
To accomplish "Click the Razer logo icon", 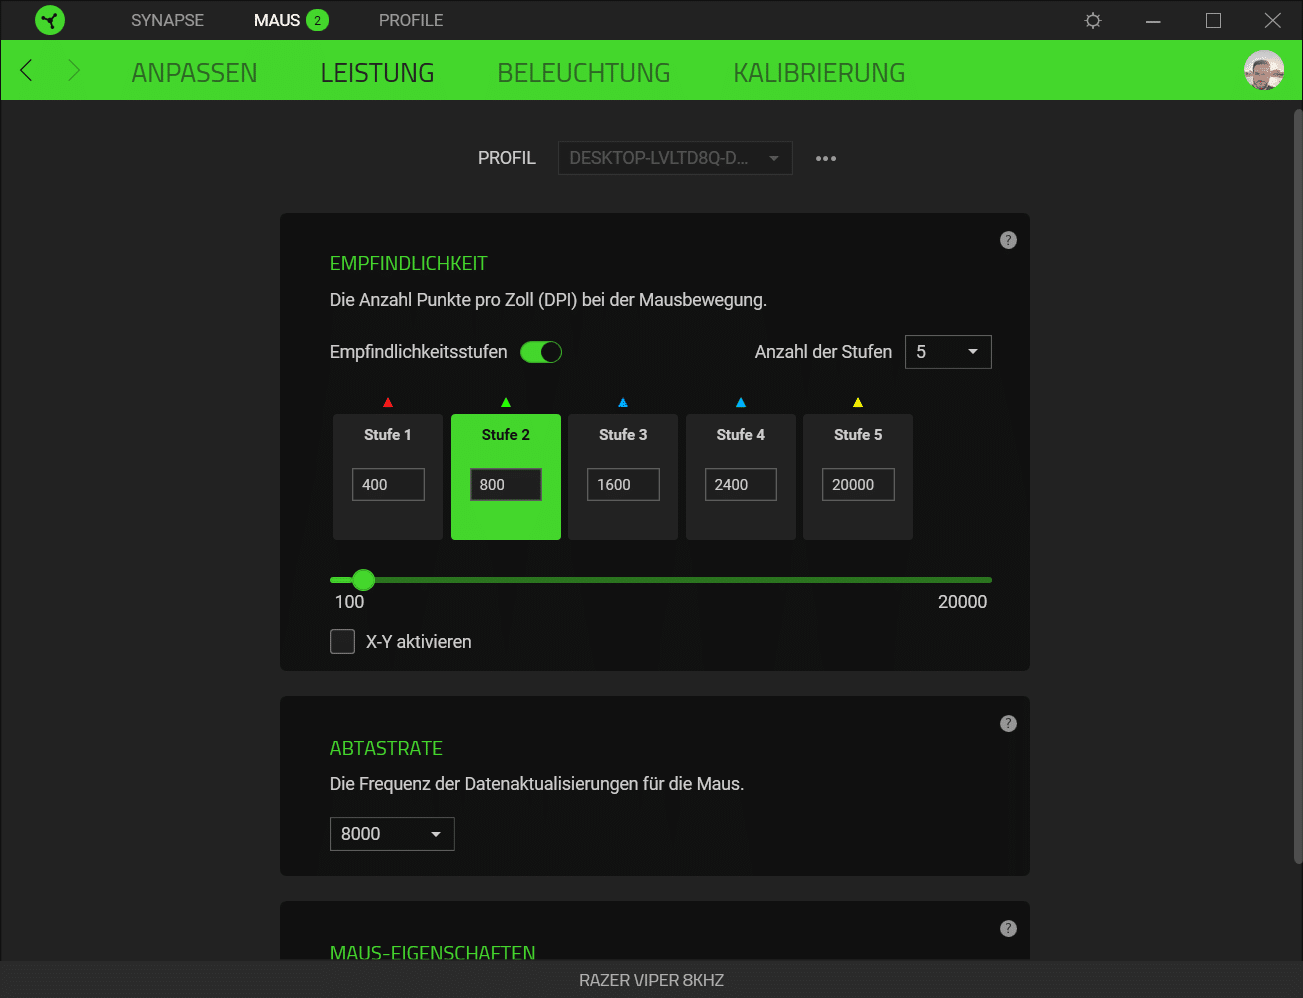I will tap(49, 20).
